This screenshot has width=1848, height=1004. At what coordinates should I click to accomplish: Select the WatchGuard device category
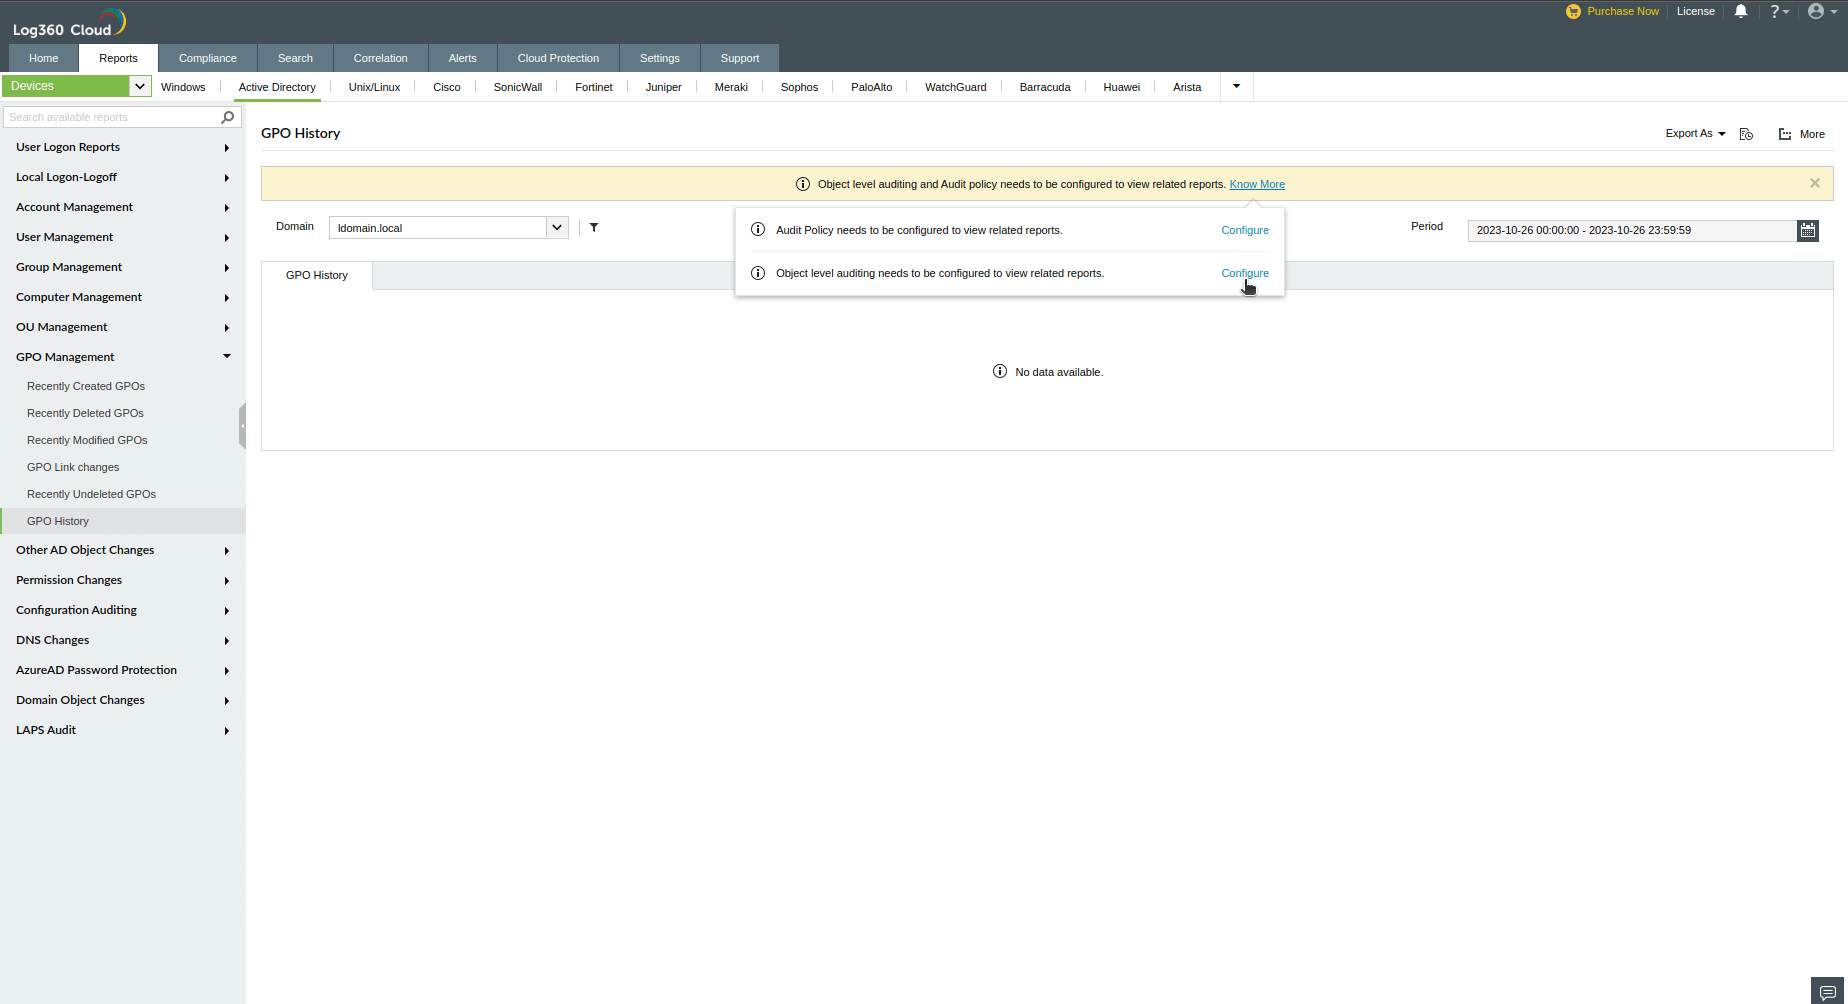[x=955, y=87]
